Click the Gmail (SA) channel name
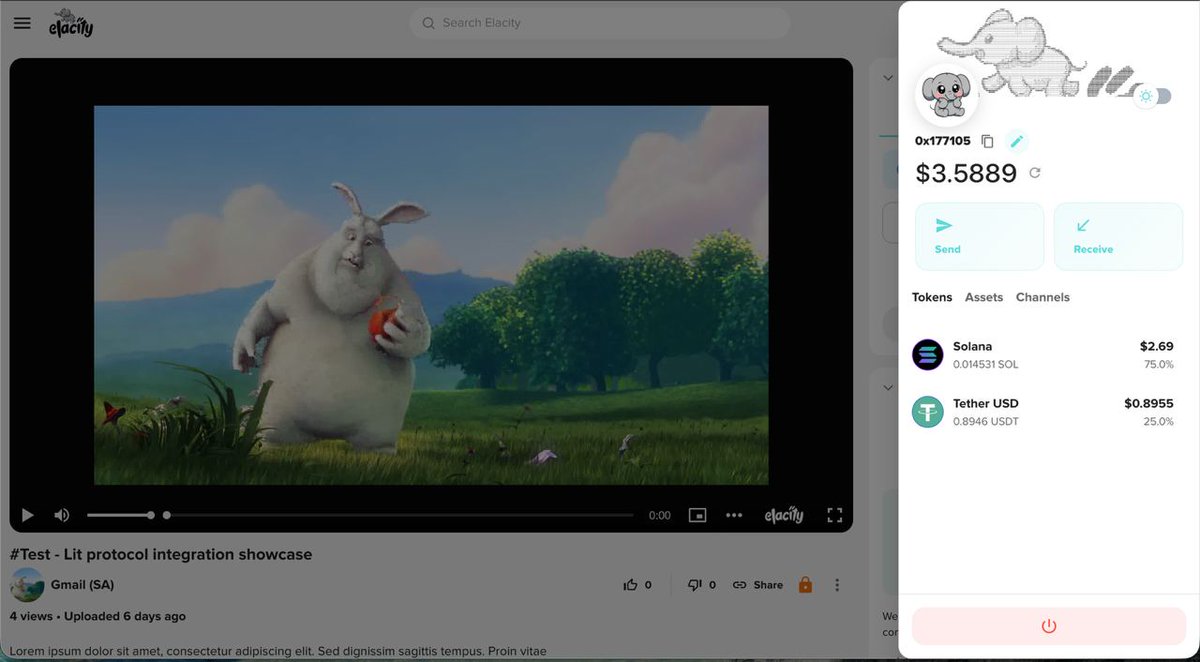The height and width of the screenshot is (662, 1200). coord(82,585)
